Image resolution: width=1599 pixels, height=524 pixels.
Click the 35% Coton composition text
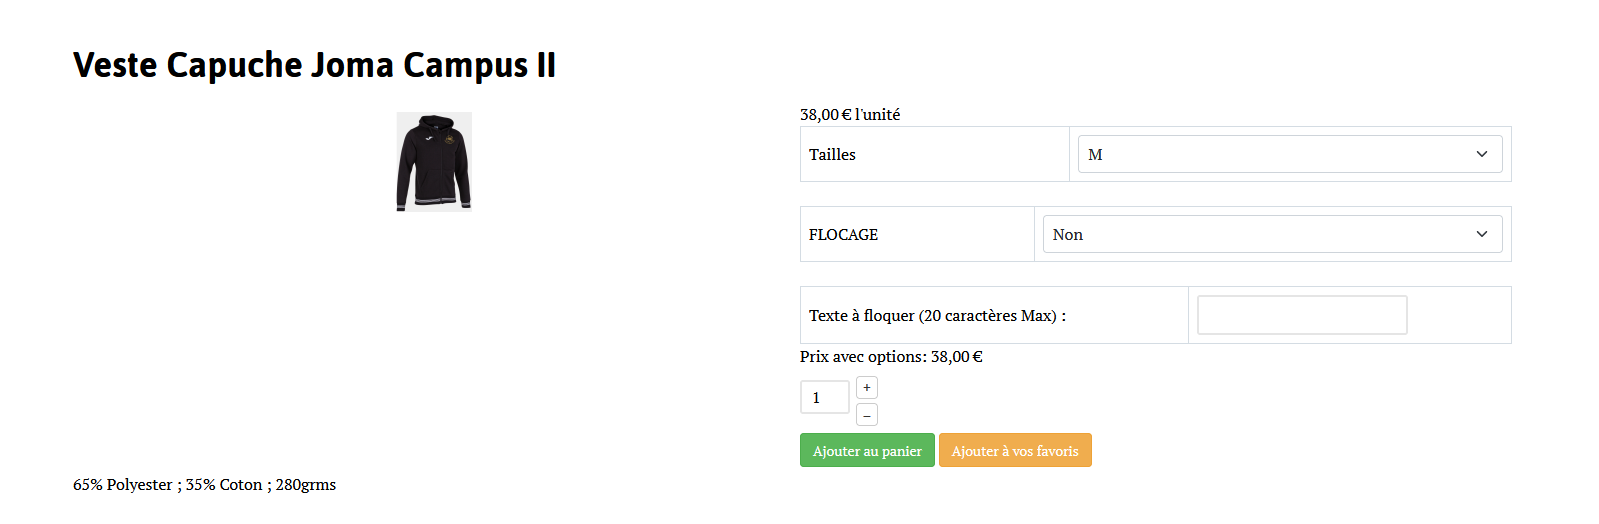223,485
